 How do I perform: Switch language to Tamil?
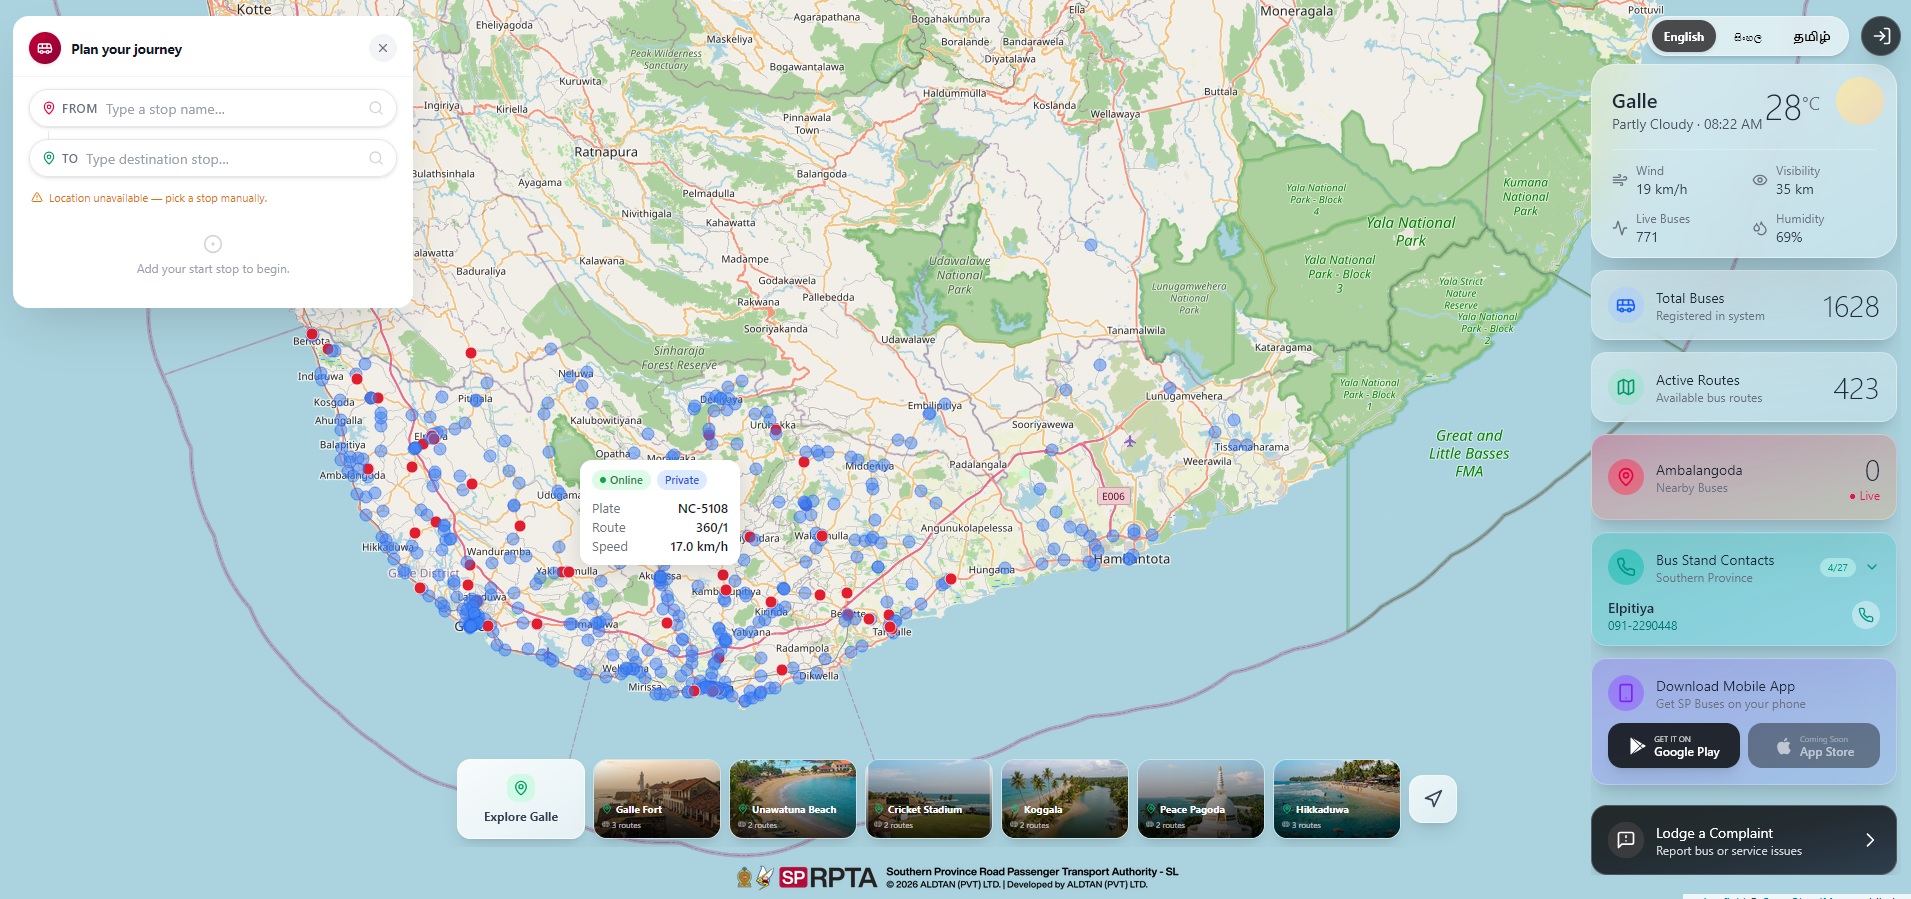tap(1811, 37)
